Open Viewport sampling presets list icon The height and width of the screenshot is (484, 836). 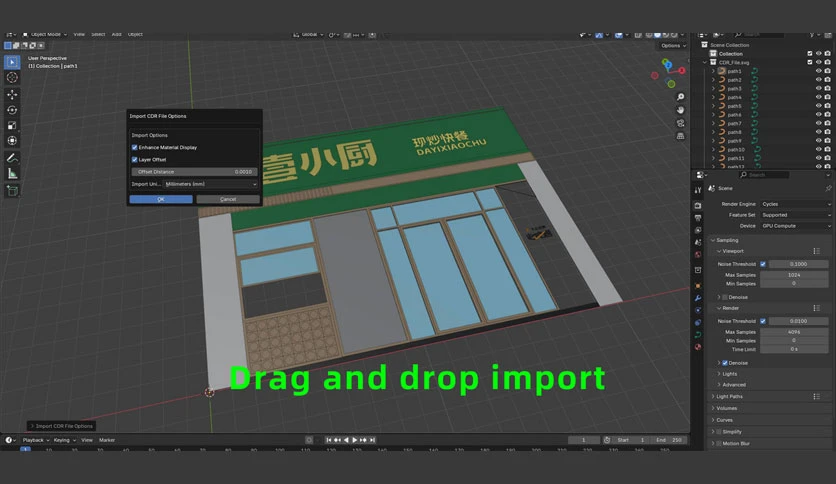pyautogui.click(x=816, y=251)
